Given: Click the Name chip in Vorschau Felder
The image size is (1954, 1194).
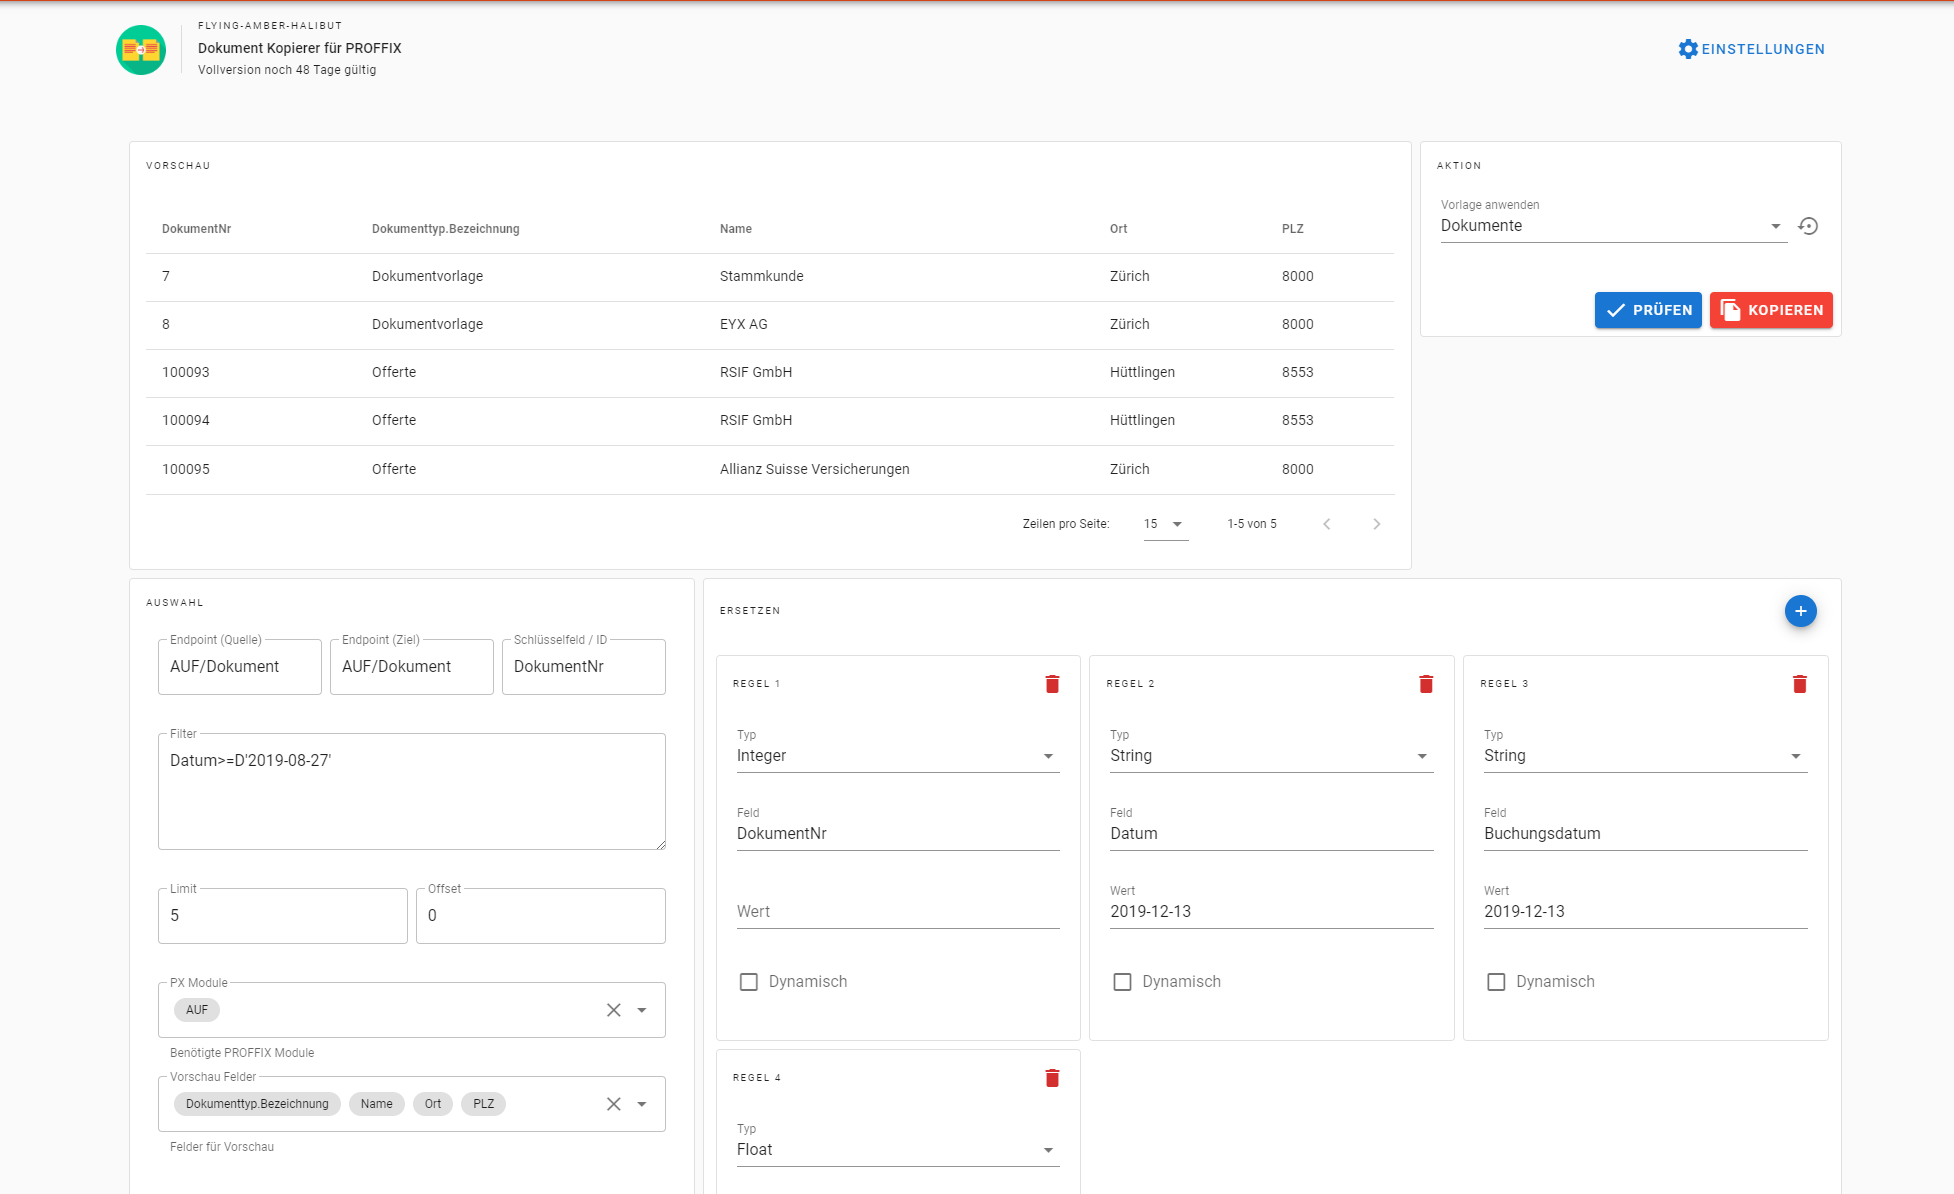Looking at the screenshot, I should (377, 1104).
